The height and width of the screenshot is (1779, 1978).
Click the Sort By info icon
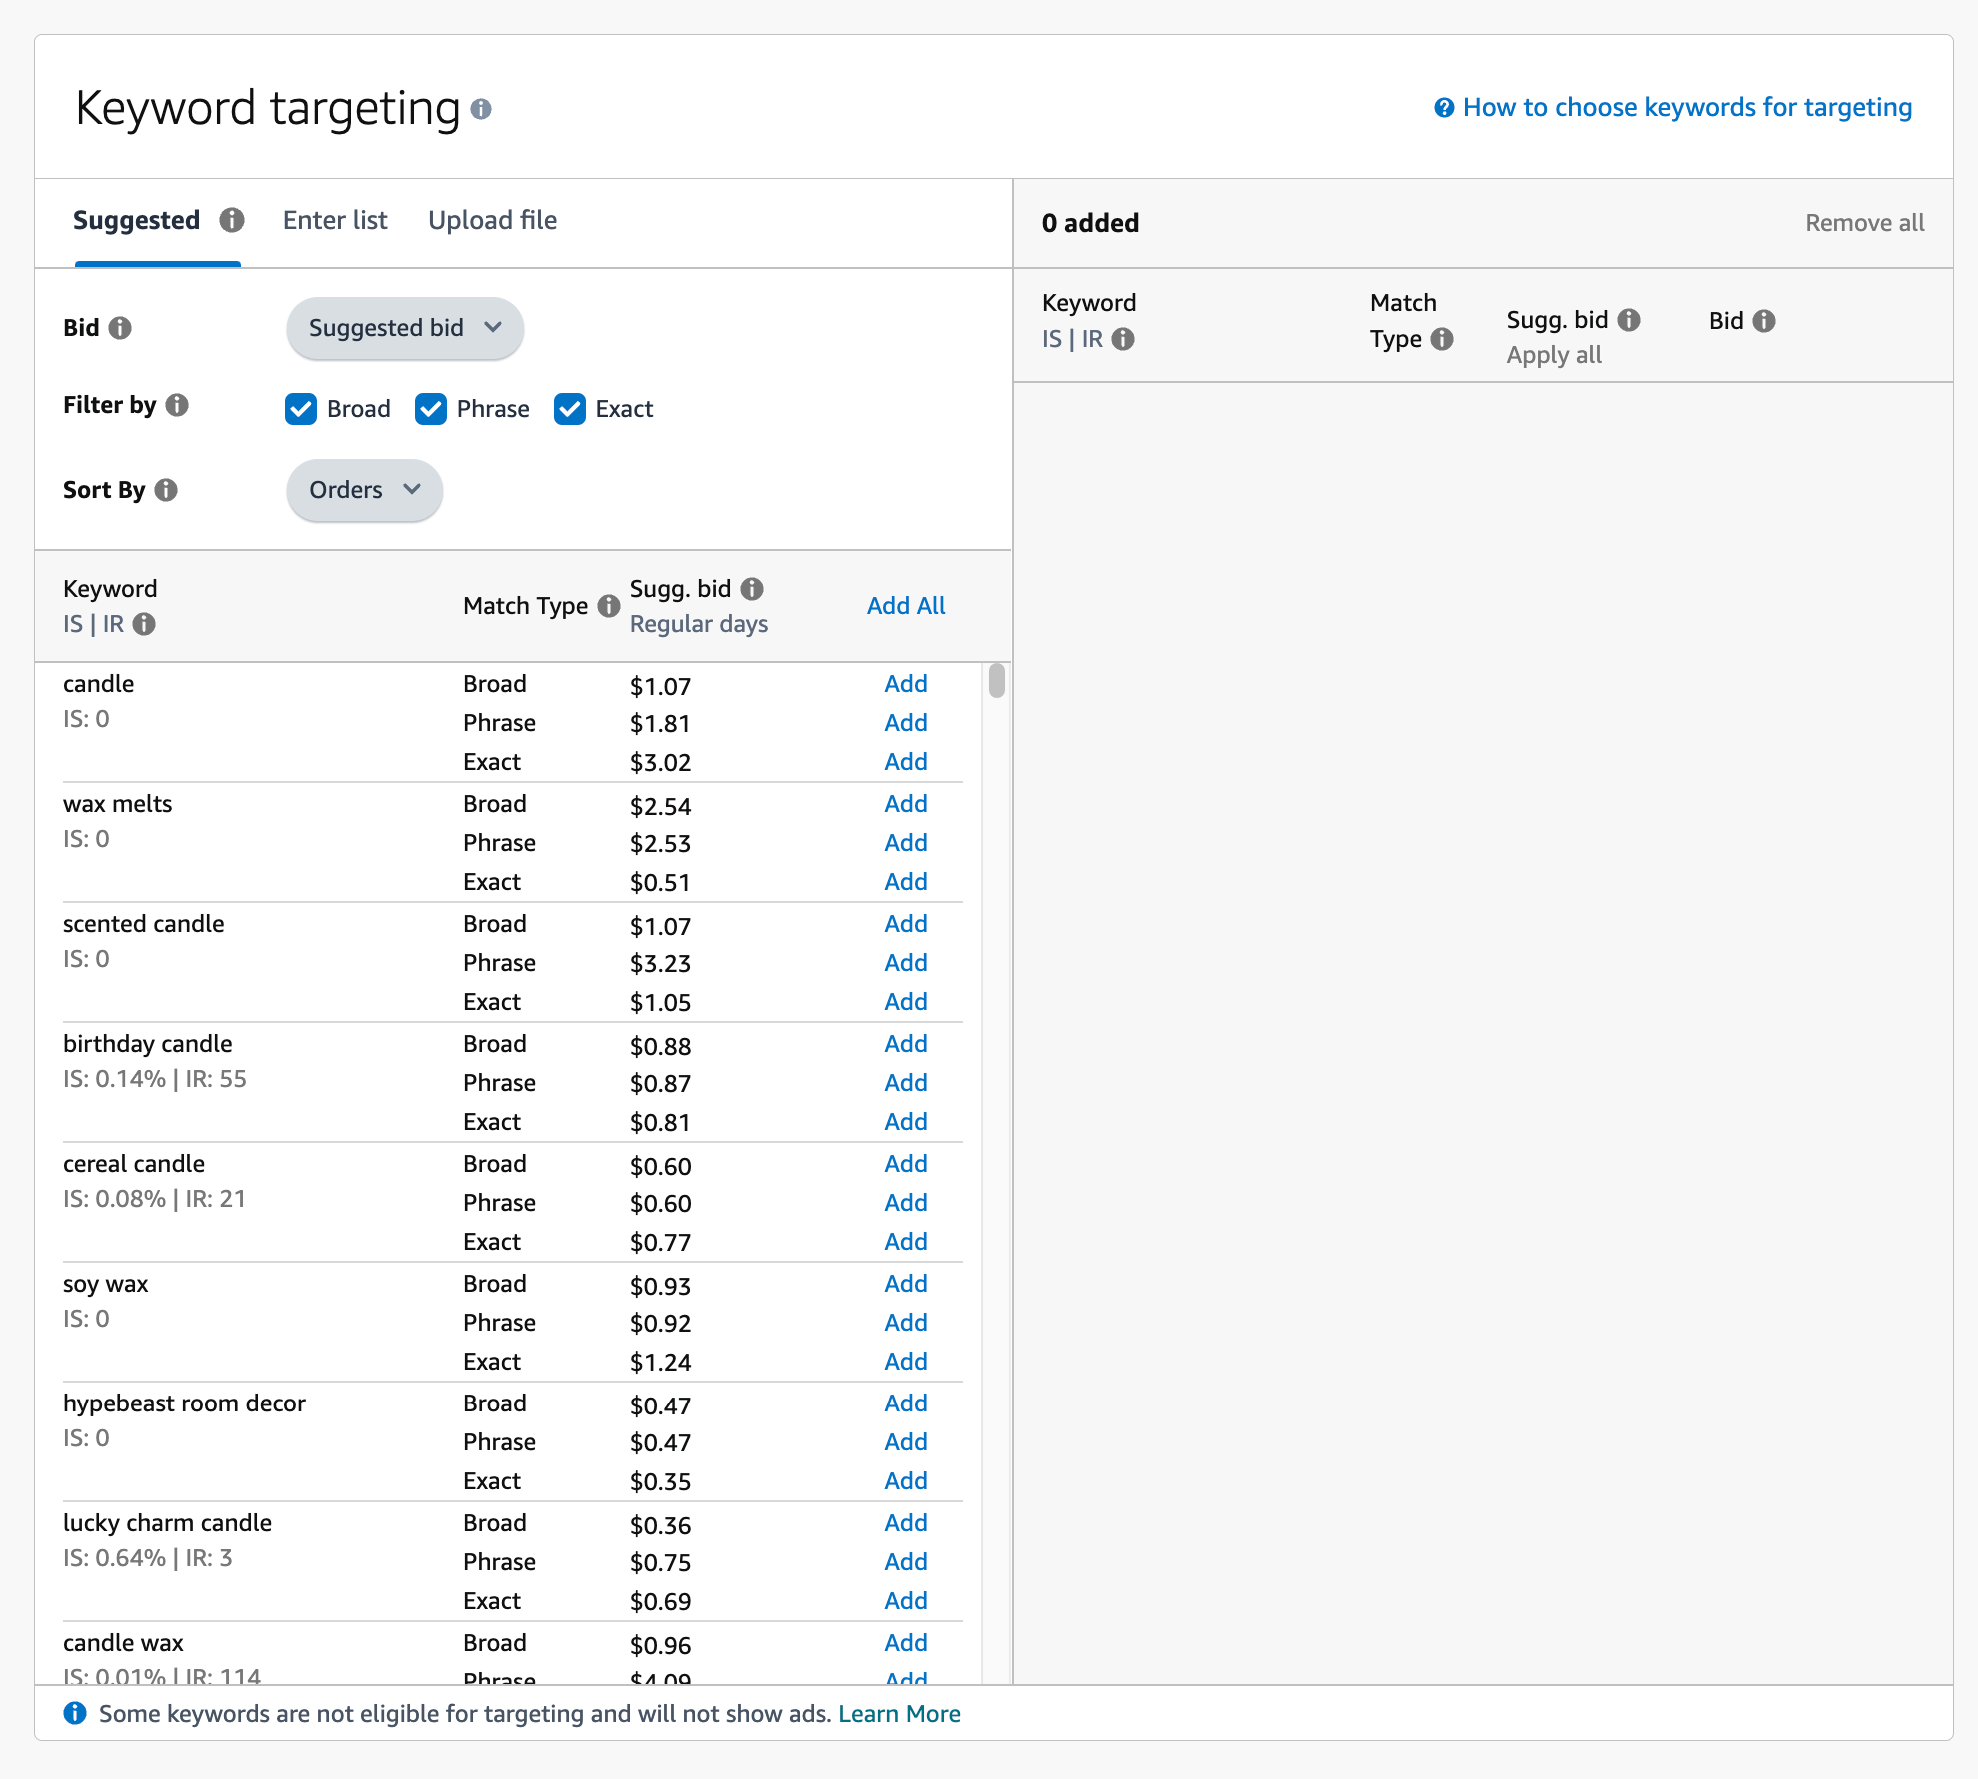coord(167,489)
